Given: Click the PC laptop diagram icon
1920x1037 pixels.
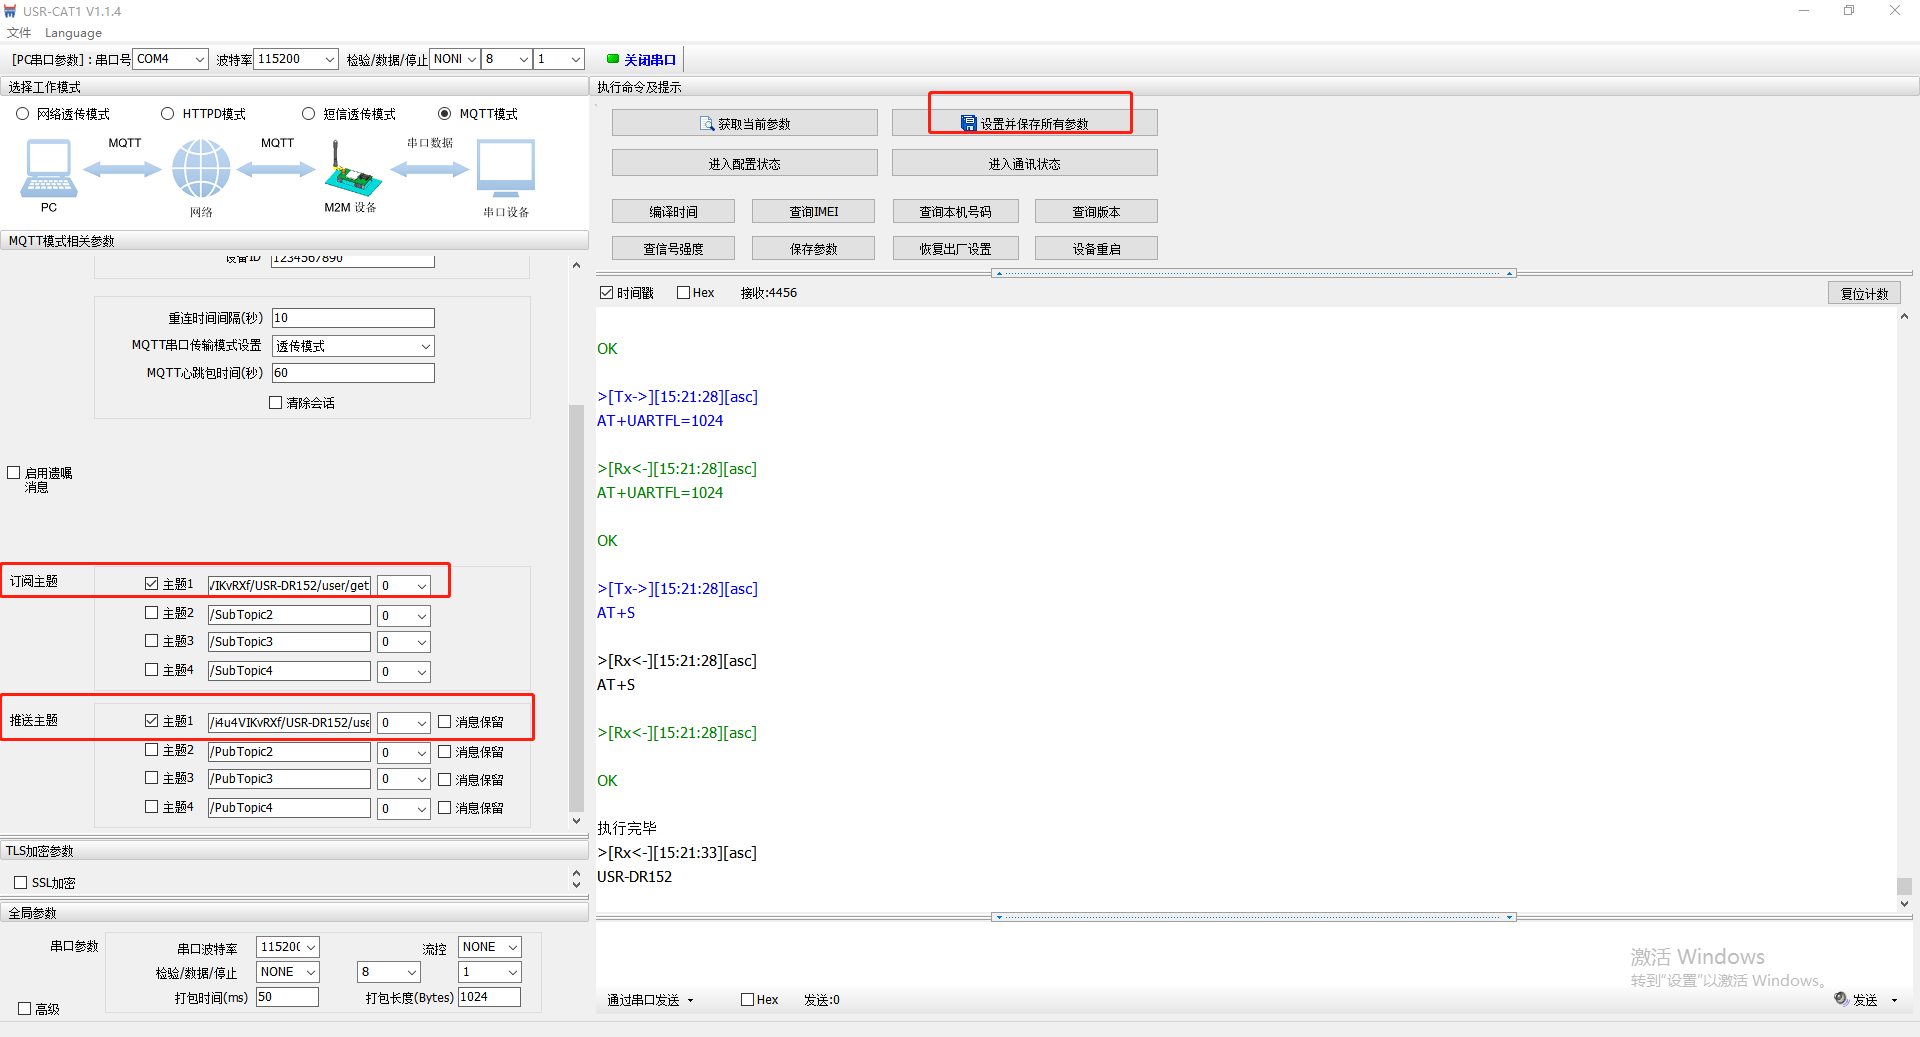Looking at the screenshot, I should tap(48, 169).
